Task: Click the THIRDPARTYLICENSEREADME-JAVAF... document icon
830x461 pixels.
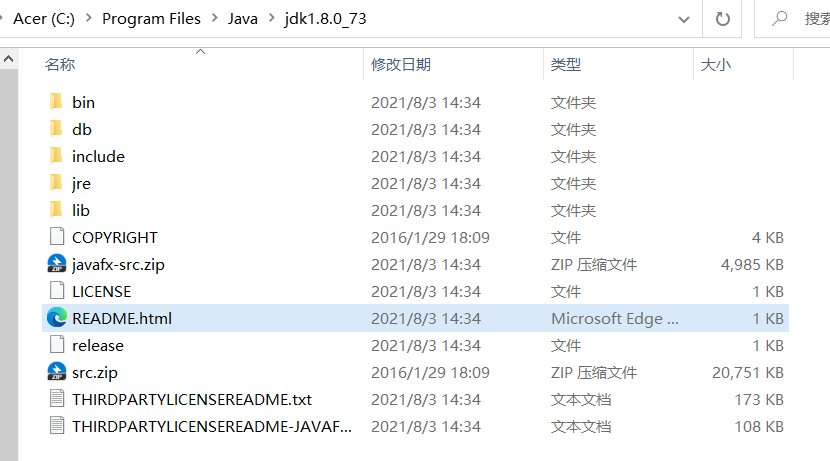Action: point(57,426)
